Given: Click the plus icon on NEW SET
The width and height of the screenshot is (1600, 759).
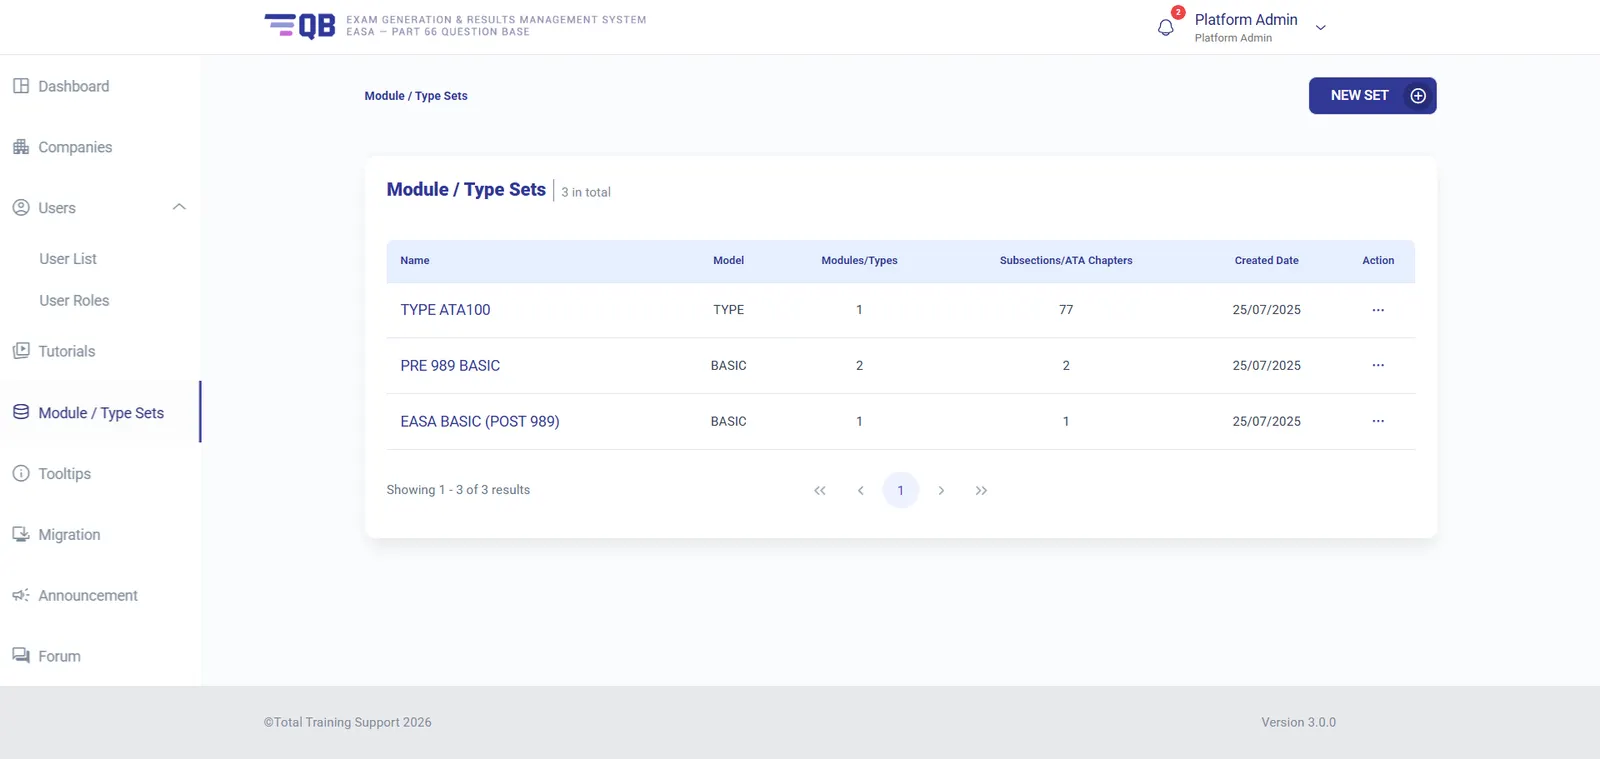Looking at the screenshot, I should coord(1418,96).
